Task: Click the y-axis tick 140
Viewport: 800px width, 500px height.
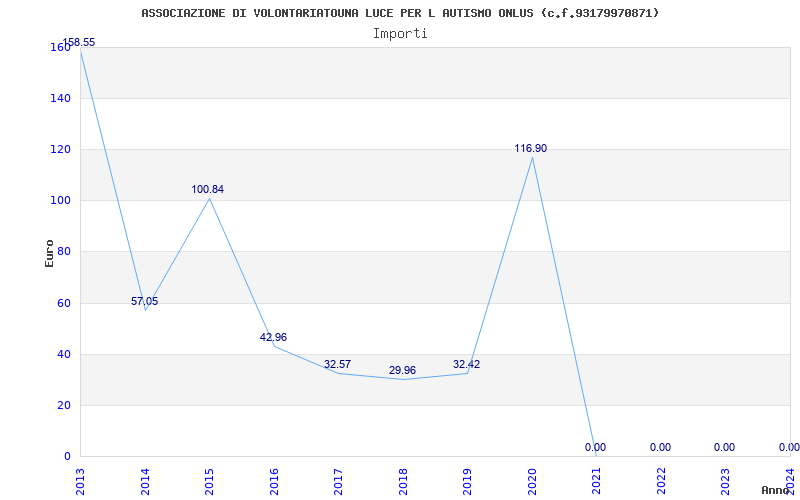Action: point(60,98)
